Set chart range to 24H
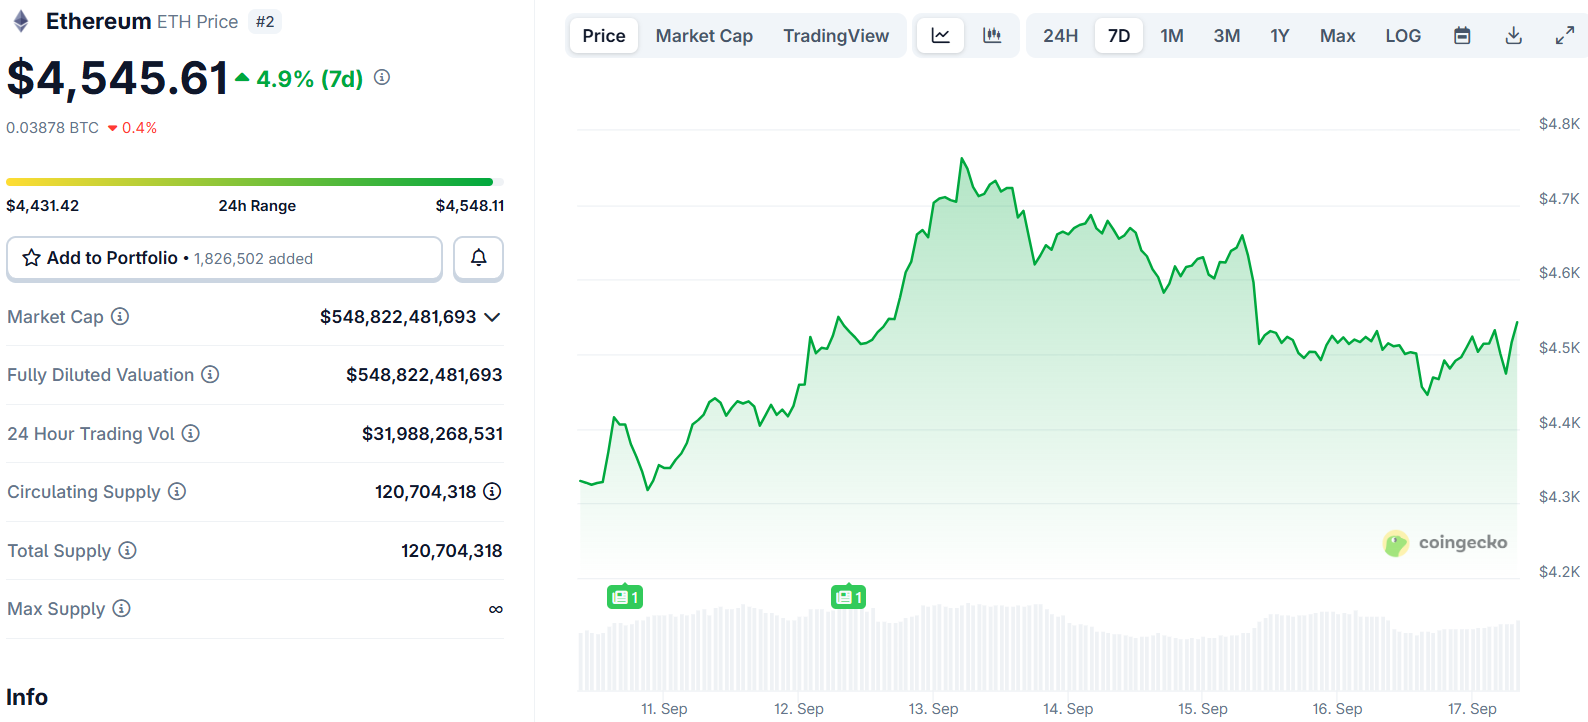 coord(1061,36)
